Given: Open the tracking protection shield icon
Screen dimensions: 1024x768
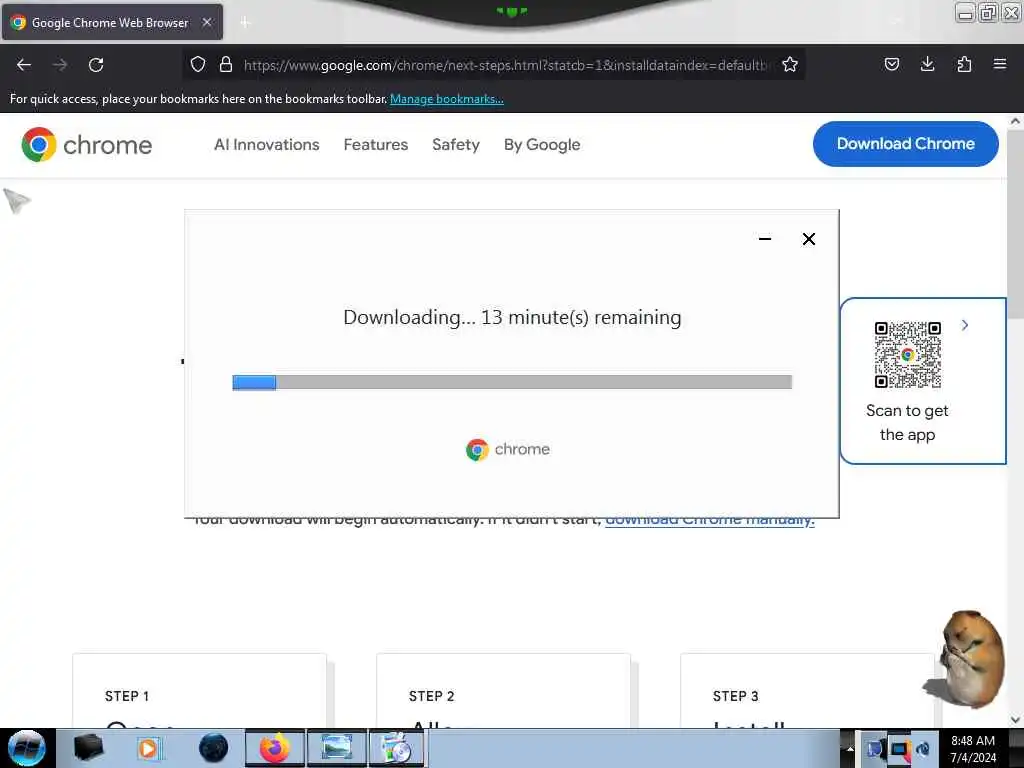Looking at the screenshot, I should pyautogui.click(x=198, y=64).
